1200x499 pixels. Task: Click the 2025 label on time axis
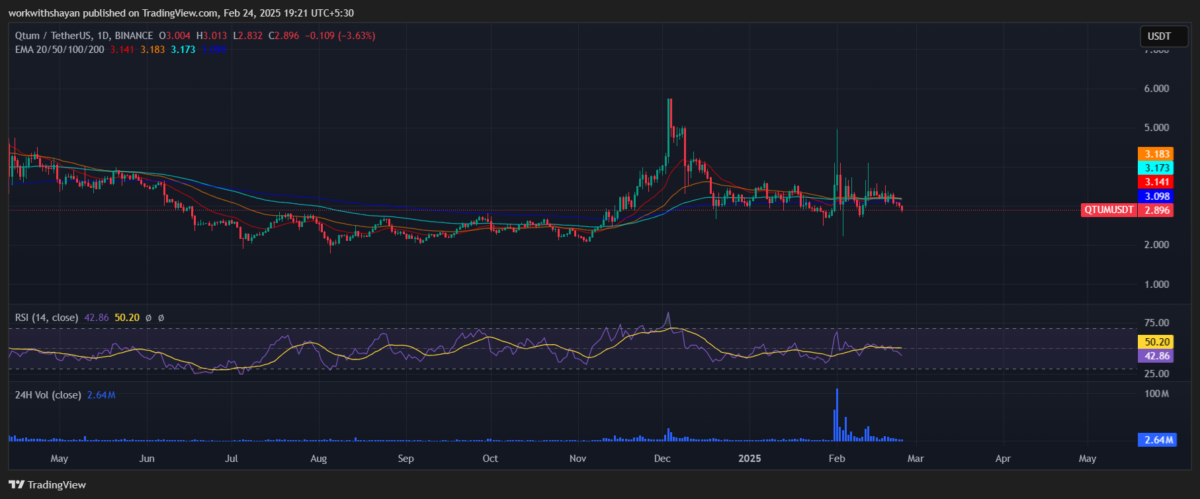pos(748,458)
